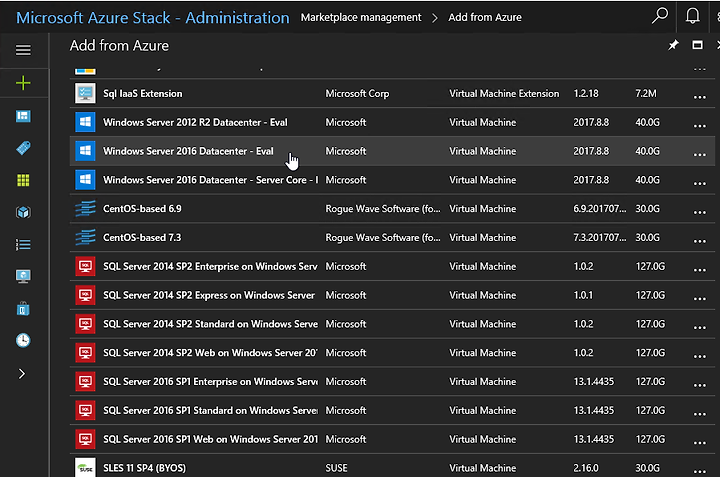Click the CentOS-based 6.9 icon
The image size is (720, 477).
click(85, 208)
